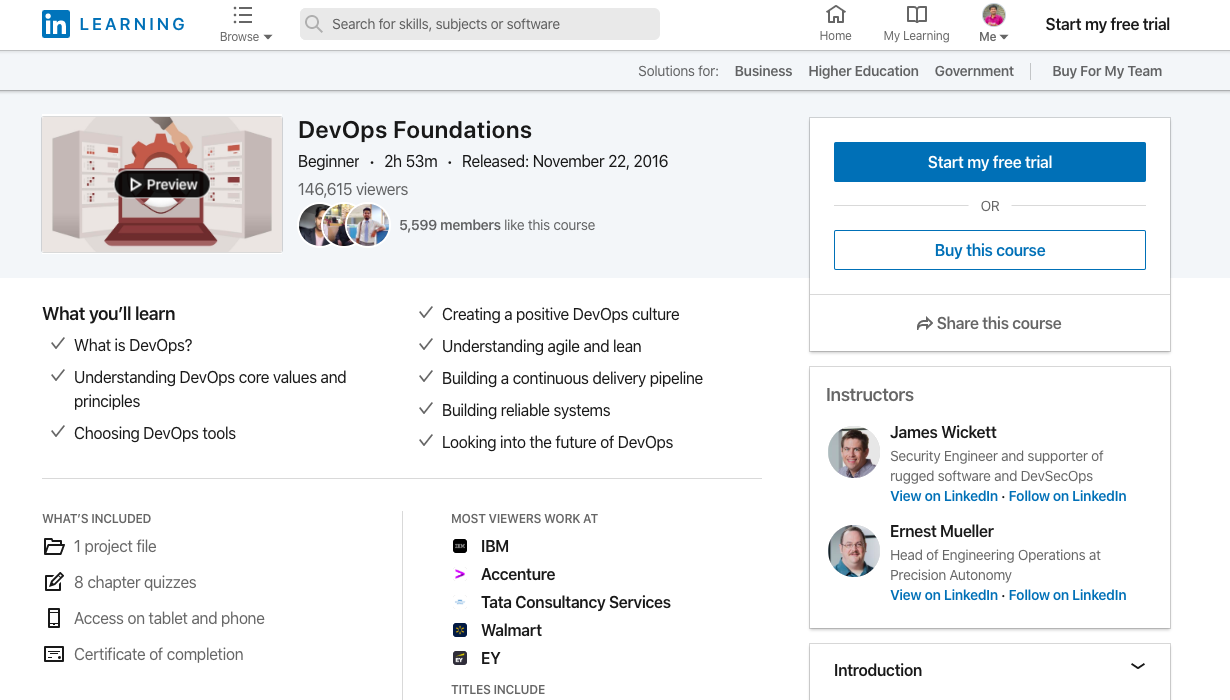Click the search magnifier icon

[x=314, y=24]
